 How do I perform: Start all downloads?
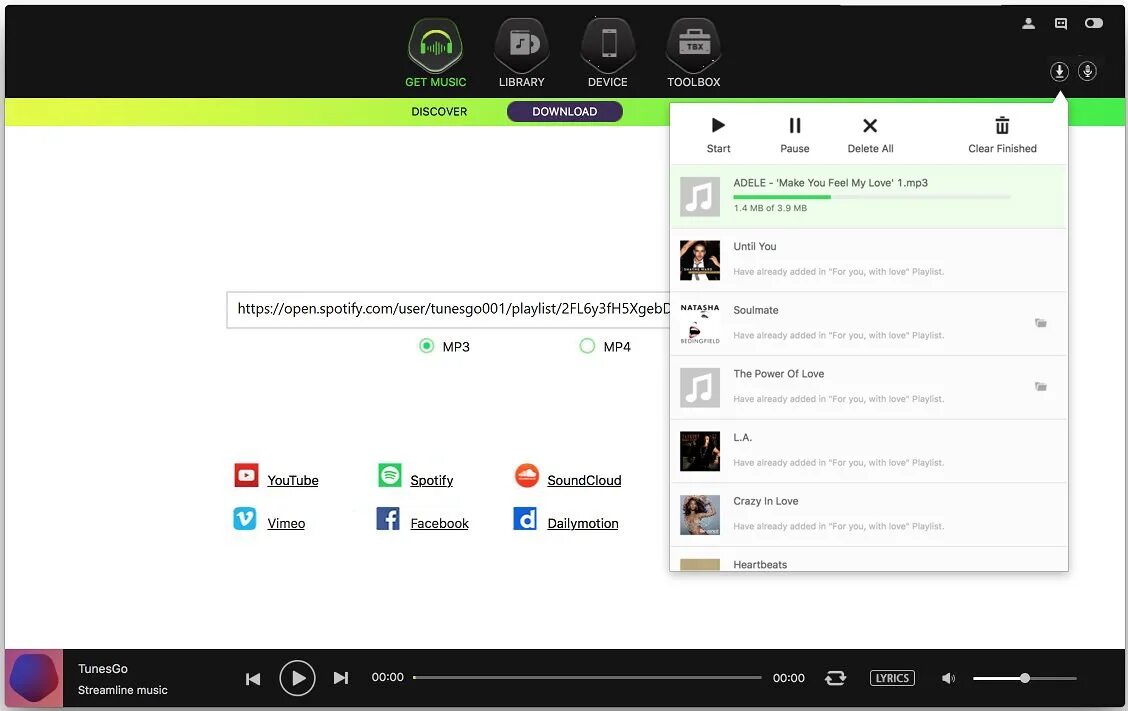[x=718, y=135]
